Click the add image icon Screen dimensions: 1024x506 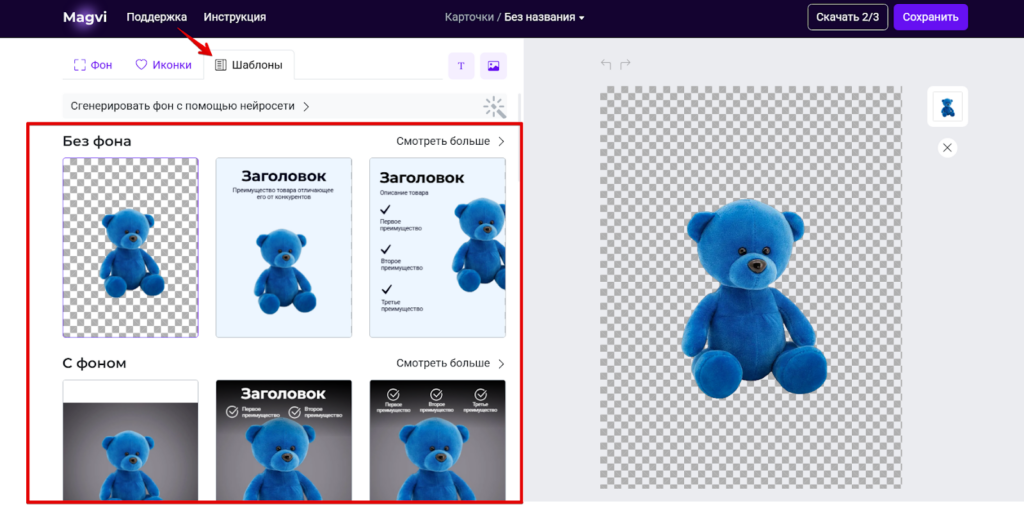[x=493, y=66]
